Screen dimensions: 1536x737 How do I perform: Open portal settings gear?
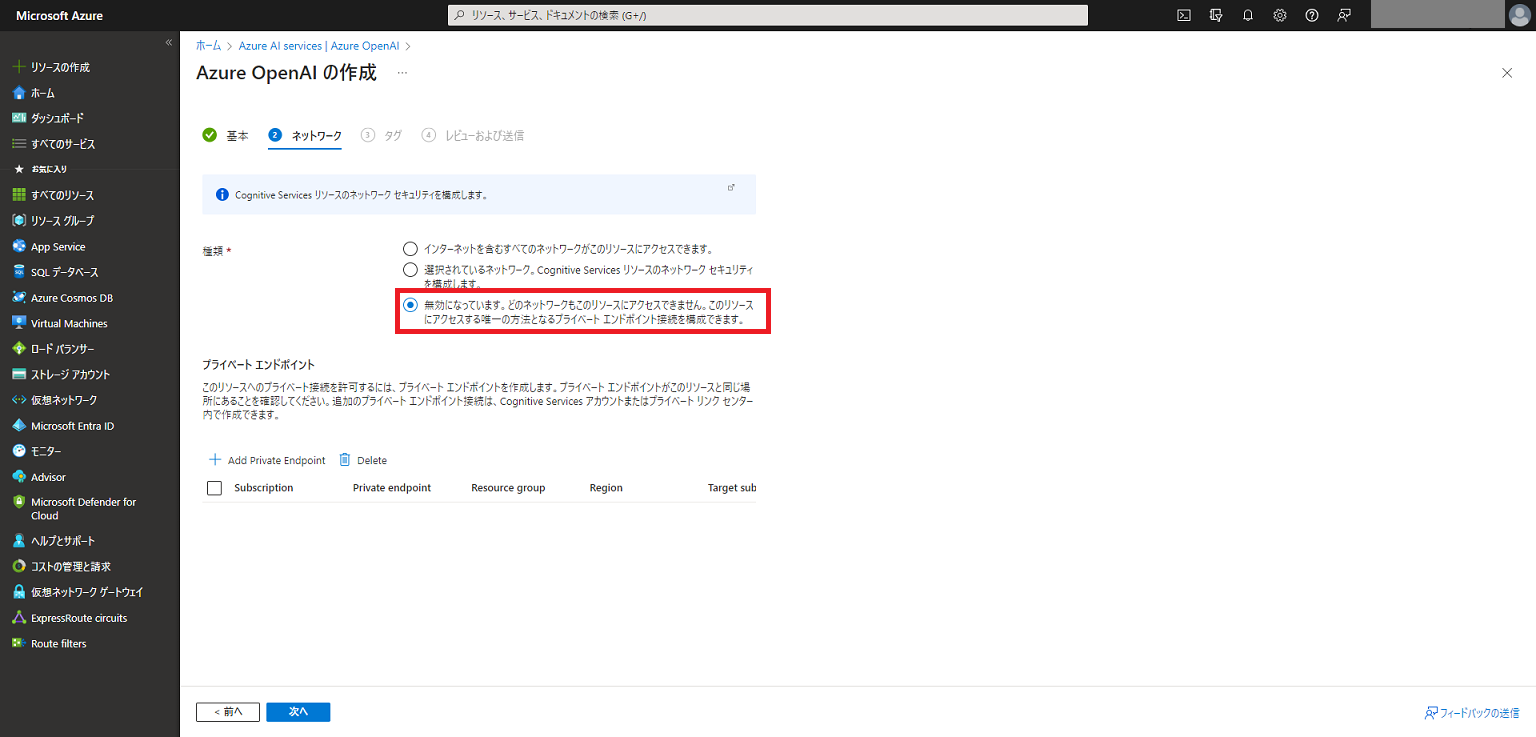[1280, 15]
